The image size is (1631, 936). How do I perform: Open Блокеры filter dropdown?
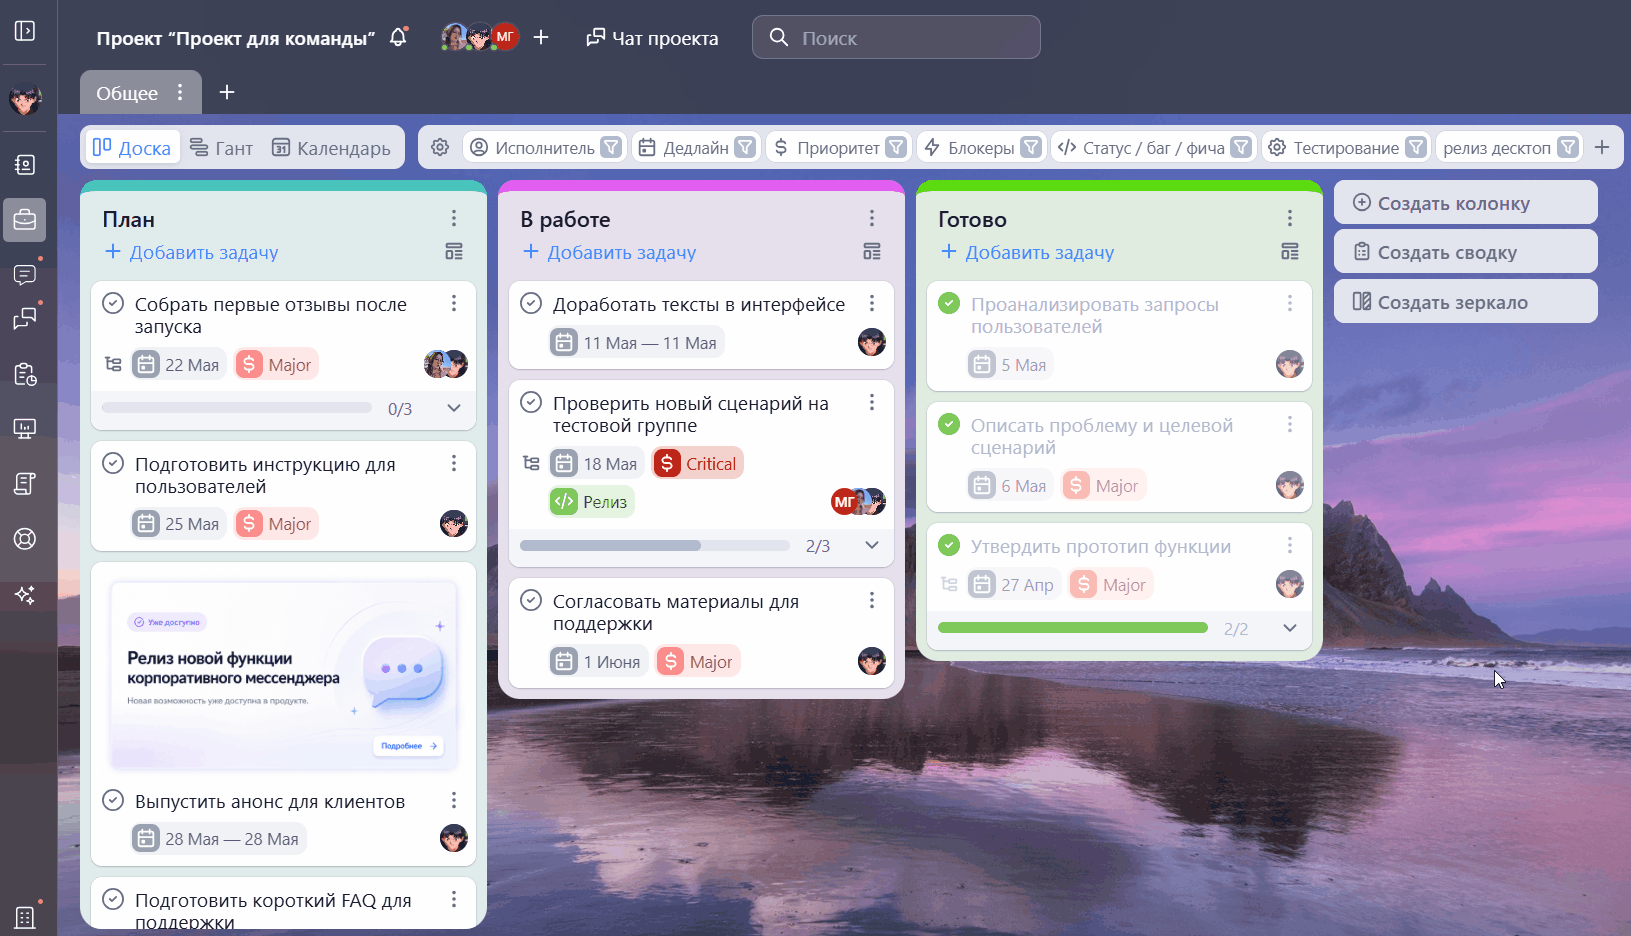click(x=1031, y=147)
